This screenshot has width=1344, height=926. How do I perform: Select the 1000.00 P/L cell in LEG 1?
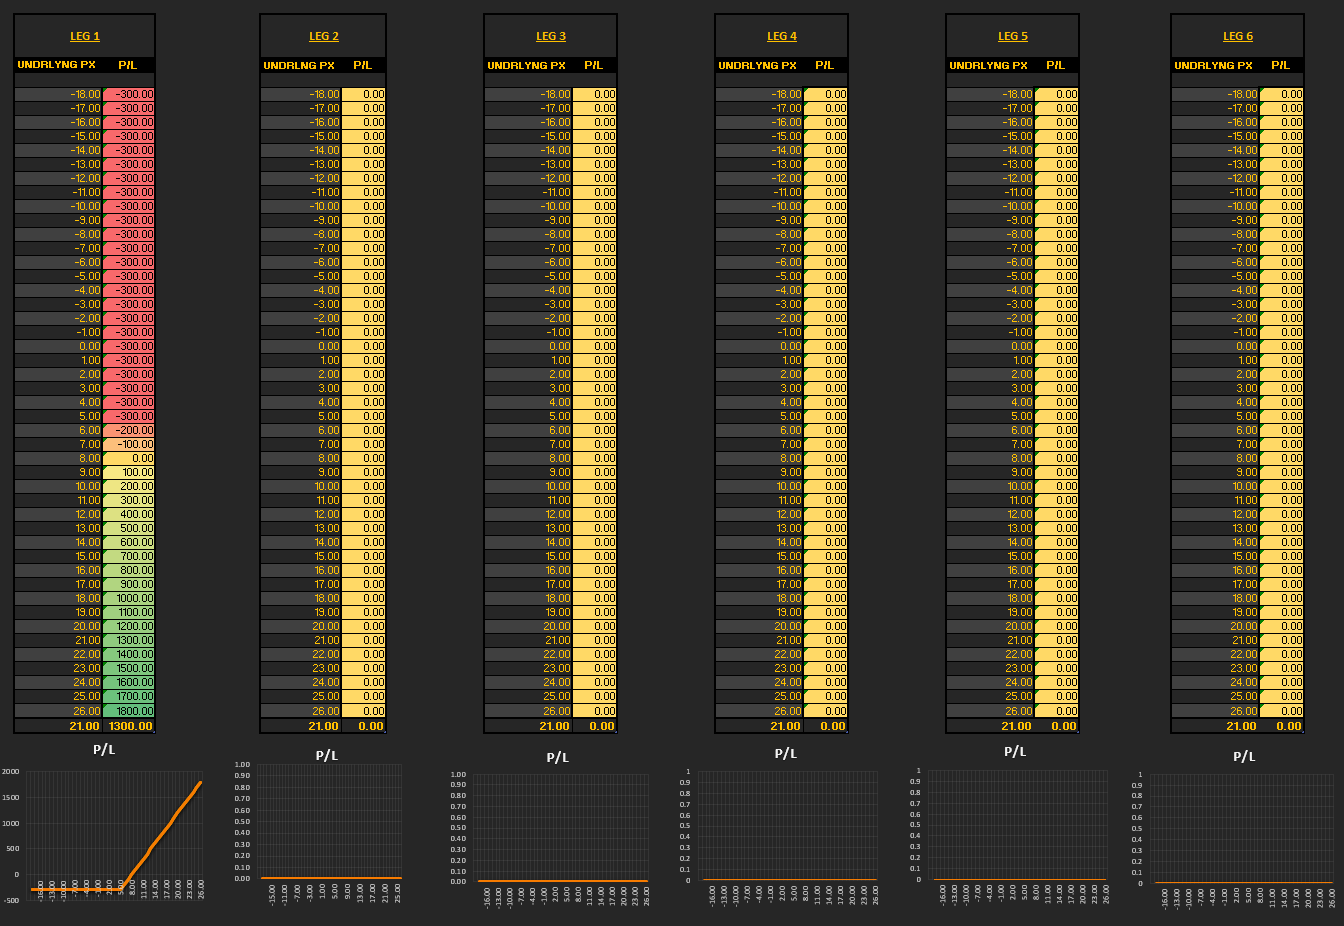129,598
